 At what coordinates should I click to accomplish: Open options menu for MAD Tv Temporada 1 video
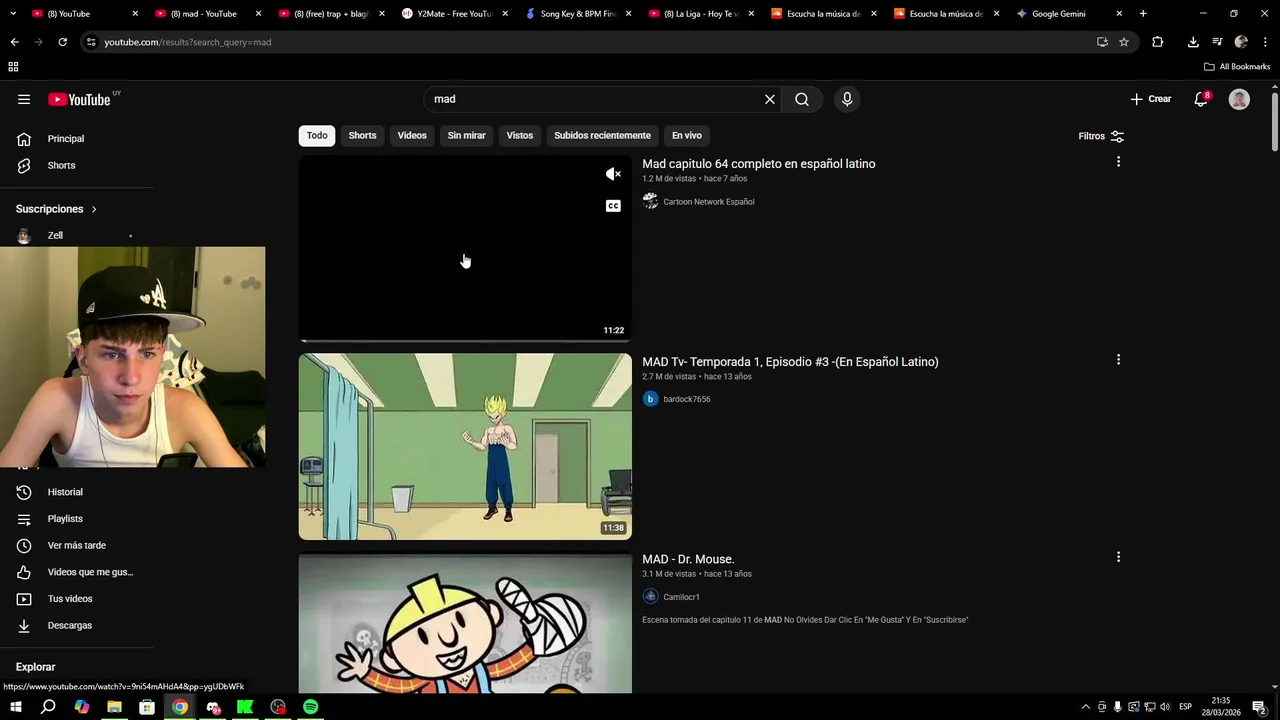[x=1118, y=360]
